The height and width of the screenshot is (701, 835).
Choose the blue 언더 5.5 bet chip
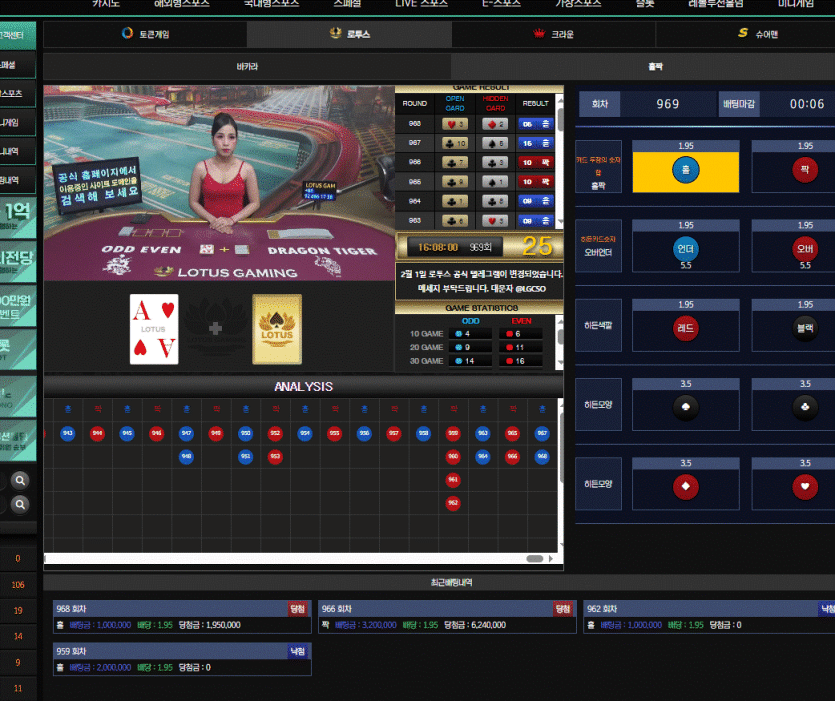685,249
